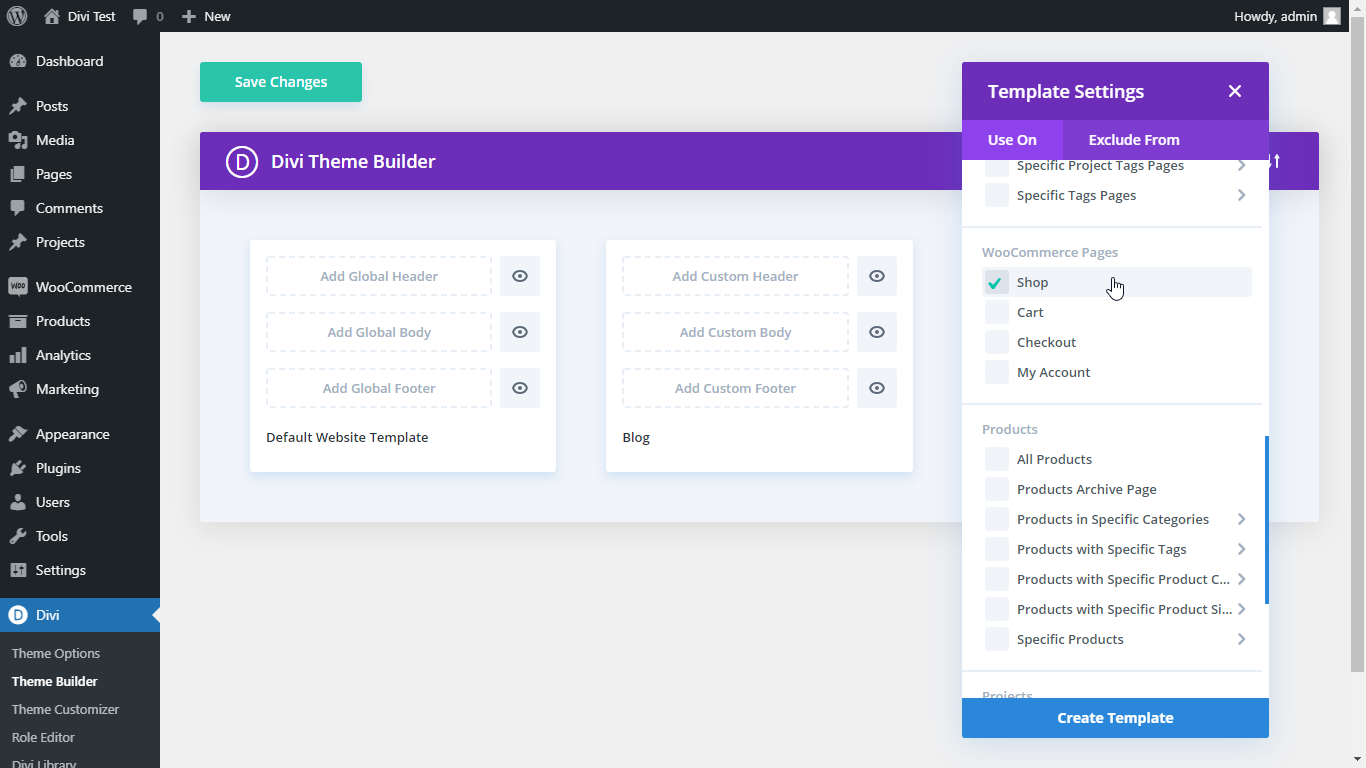Screen dimensions: 1366x768
Task: Open Theme Builder submenu item
Action: click(55, 681)
